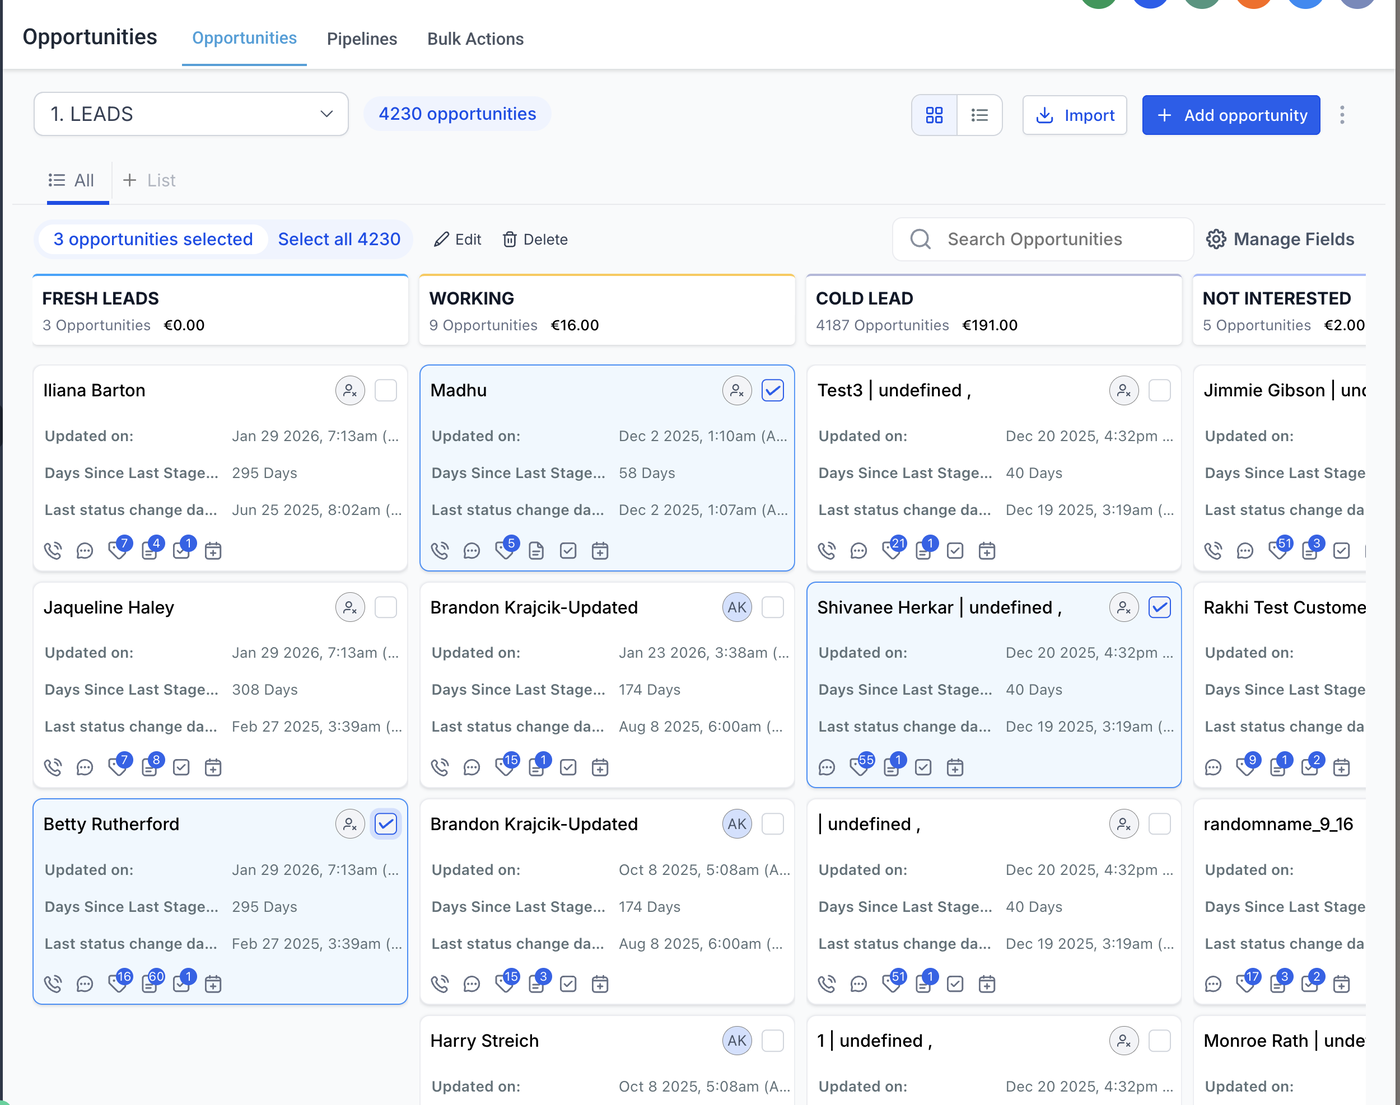Open calendar appointment icon on Betty Rutherford card
The width and height of the screenshot is (1400, 1105).
(213, 984)
